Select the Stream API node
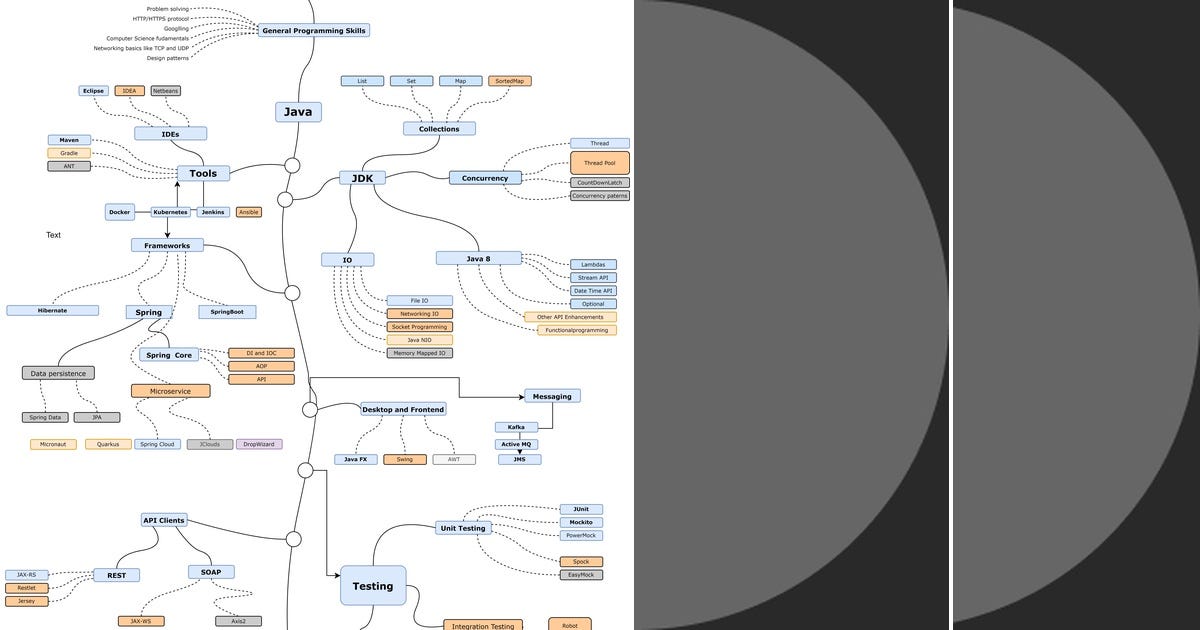The width and height of the screenshot is (1200, 630). [596, 278]
